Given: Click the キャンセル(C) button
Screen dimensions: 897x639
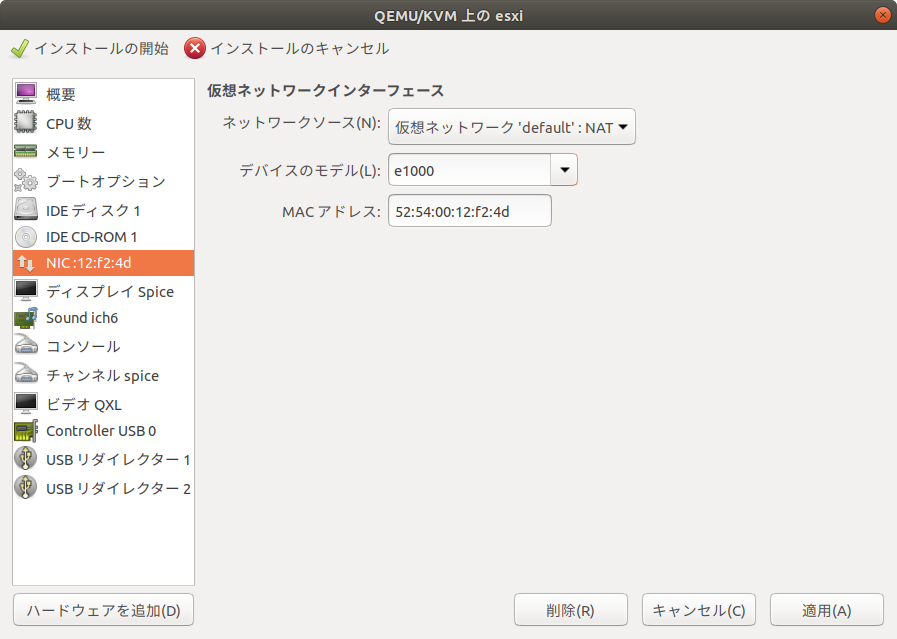Looking at the screenshot, I should tap(698, 610).
